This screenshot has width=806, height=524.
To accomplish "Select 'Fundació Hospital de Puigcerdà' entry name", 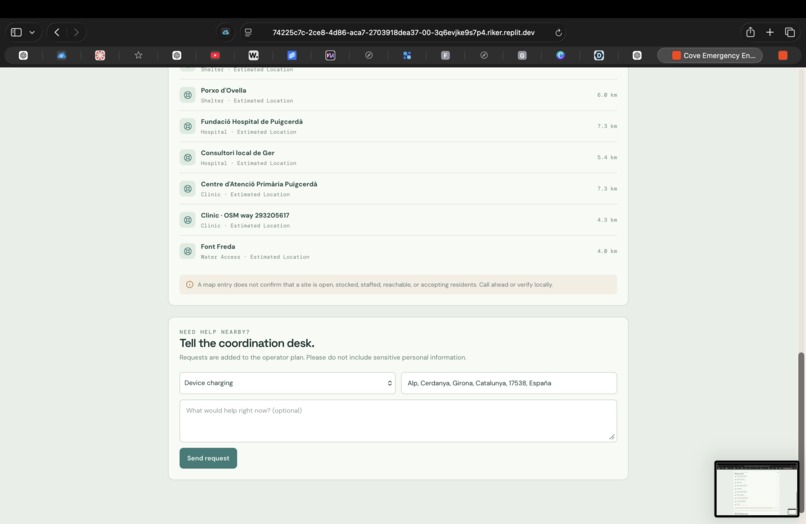I will coord(251,122).
